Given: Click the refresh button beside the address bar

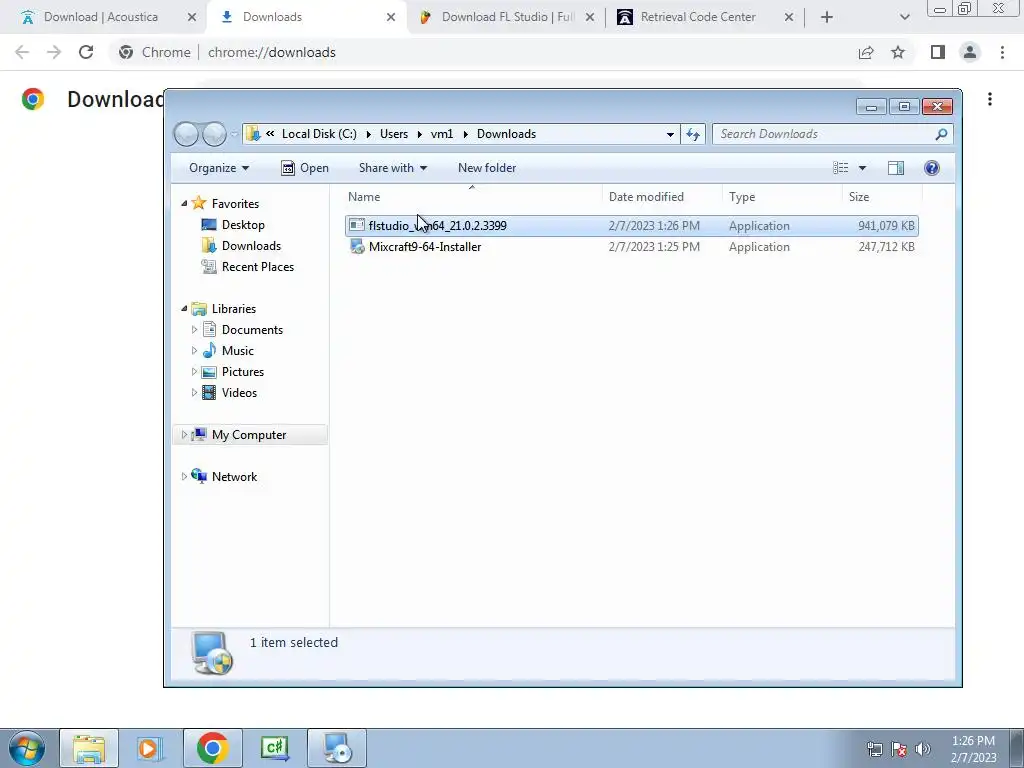Looking at the screenshot, I should tap(693, 134).
